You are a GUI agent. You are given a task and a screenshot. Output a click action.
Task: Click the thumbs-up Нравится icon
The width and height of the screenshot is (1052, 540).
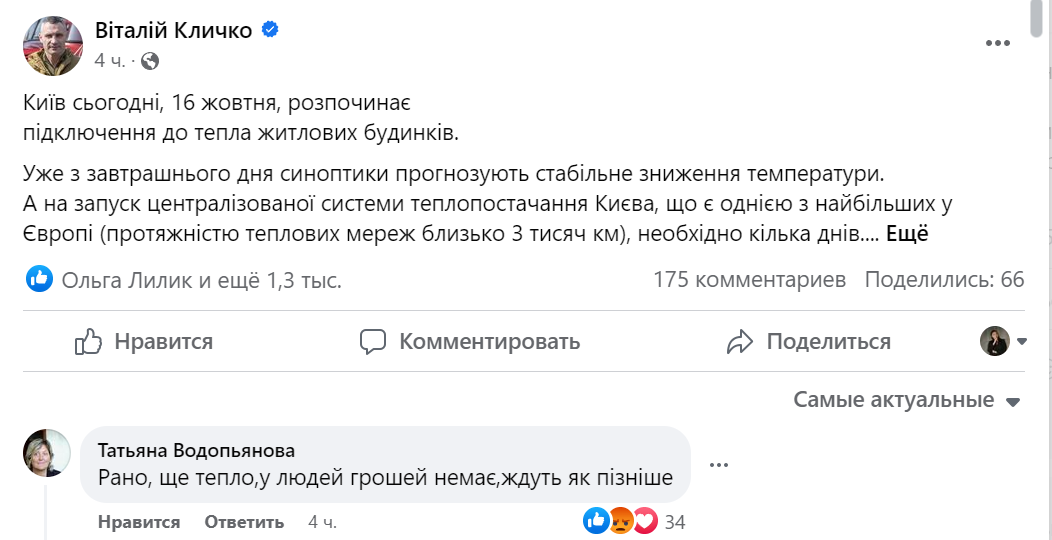89,342
